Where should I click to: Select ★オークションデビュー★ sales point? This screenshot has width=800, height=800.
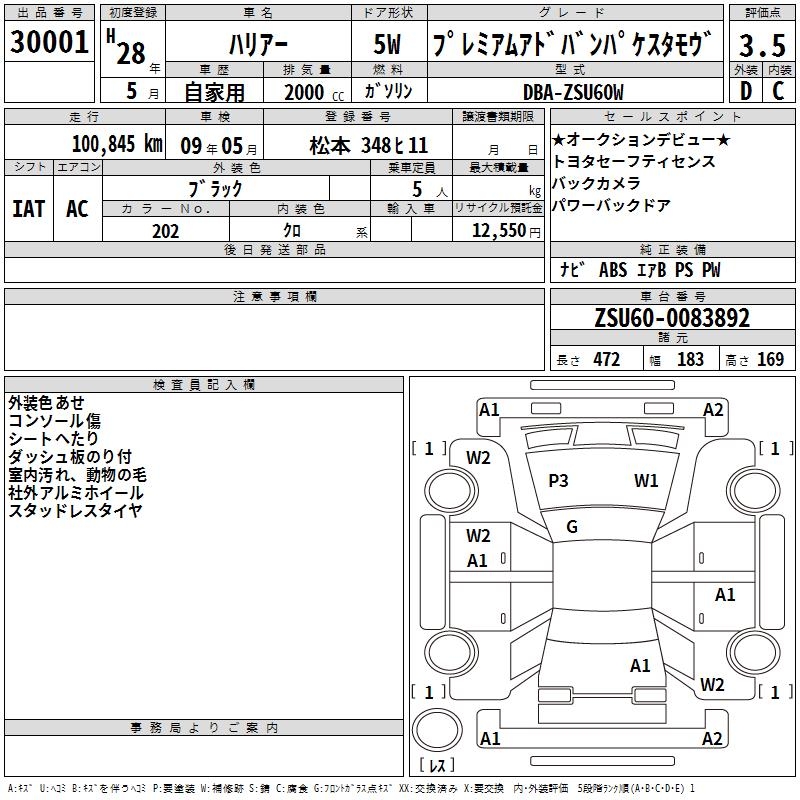(641, 139)
